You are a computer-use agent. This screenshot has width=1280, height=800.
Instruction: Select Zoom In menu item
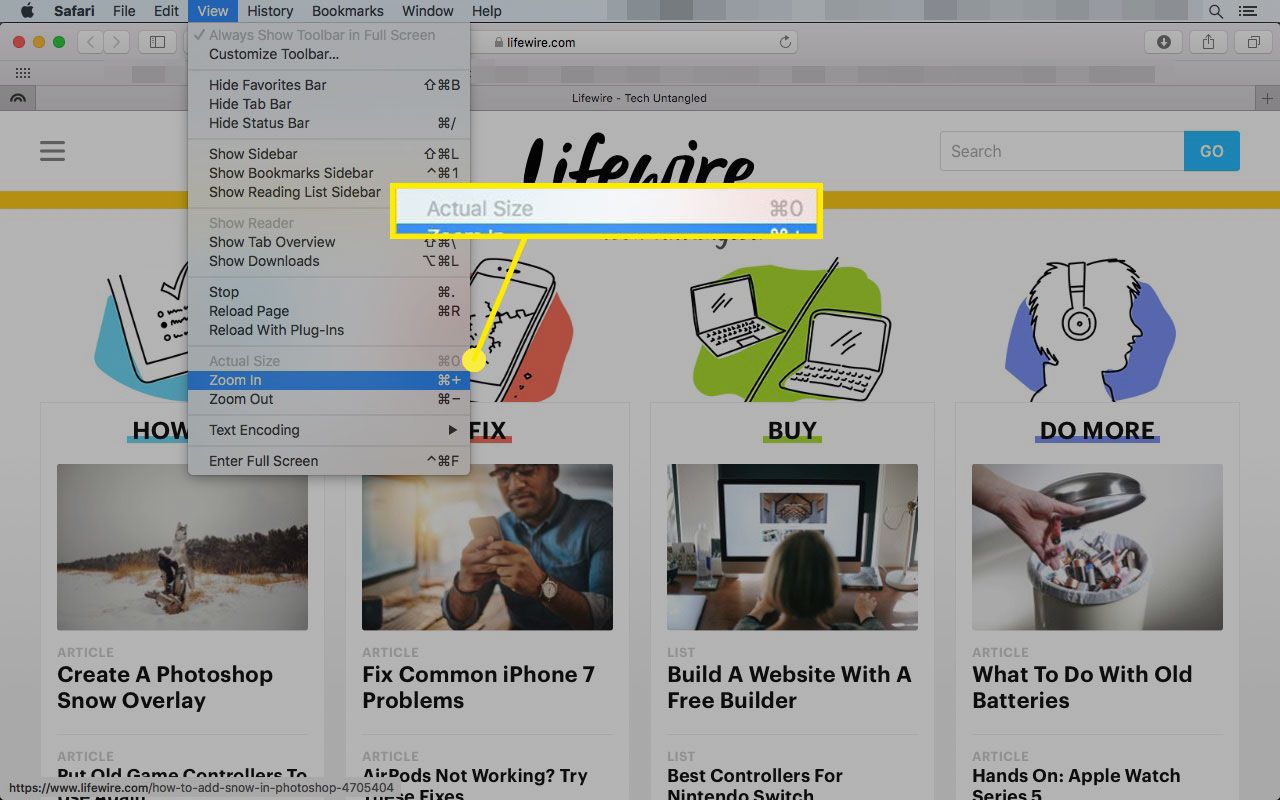pos(329,380)
